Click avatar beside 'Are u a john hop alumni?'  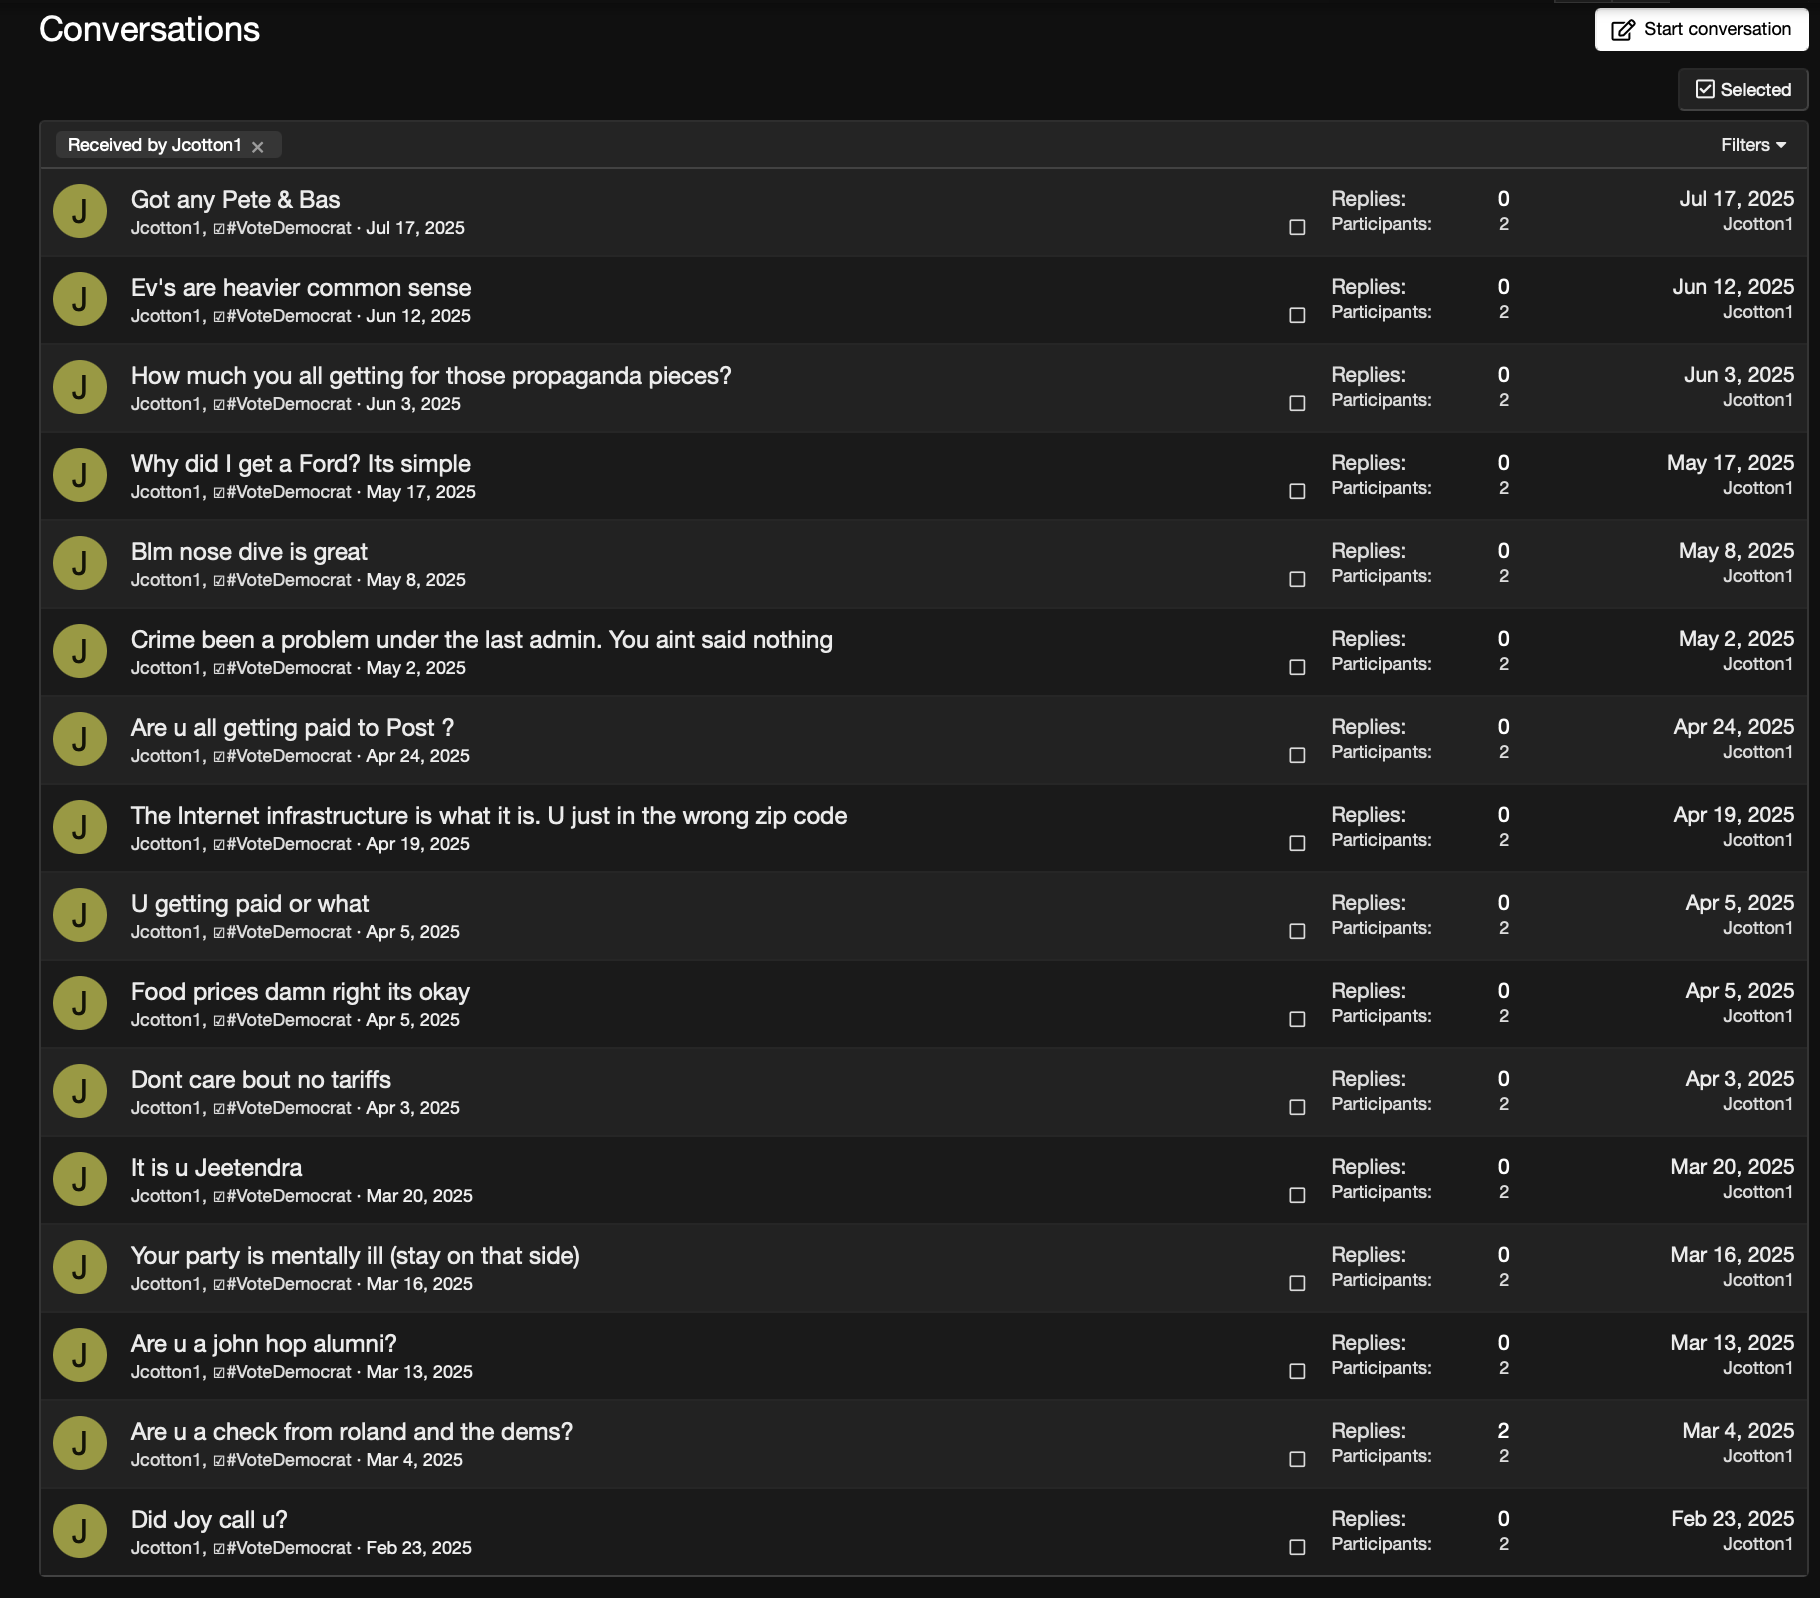80,1355
